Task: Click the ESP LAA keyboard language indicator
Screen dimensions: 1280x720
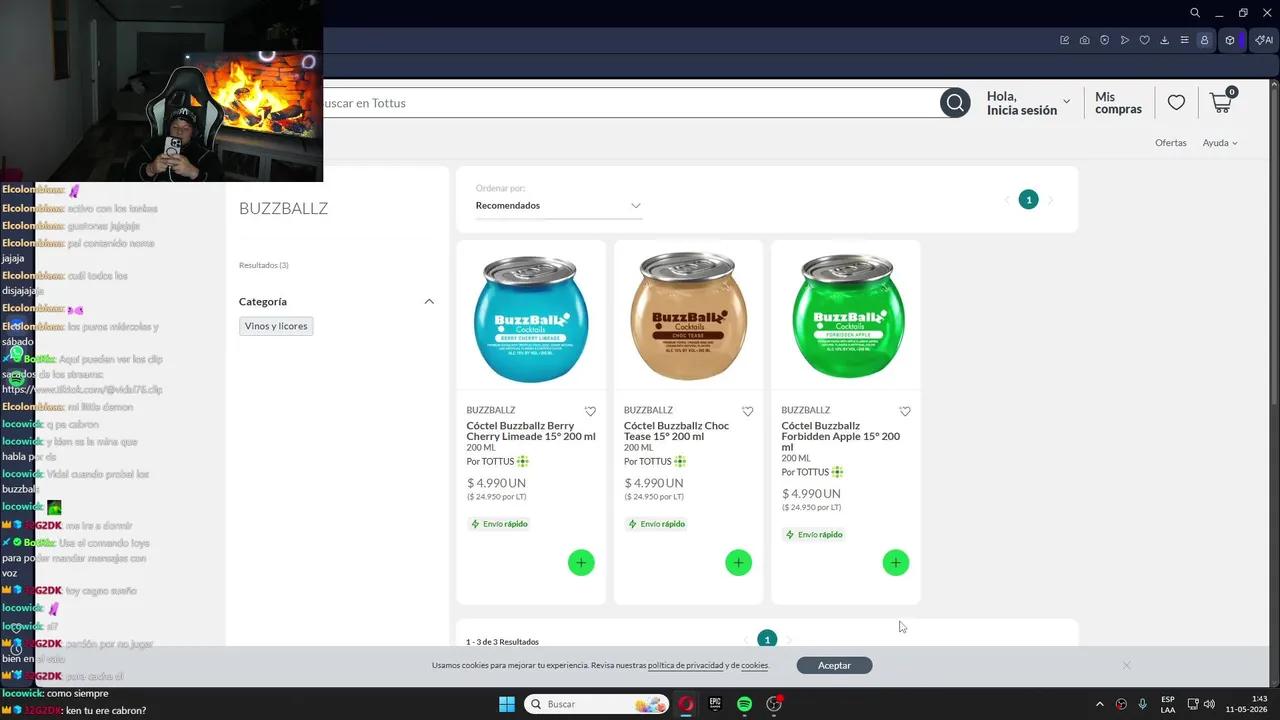Action: (1168, 704)
